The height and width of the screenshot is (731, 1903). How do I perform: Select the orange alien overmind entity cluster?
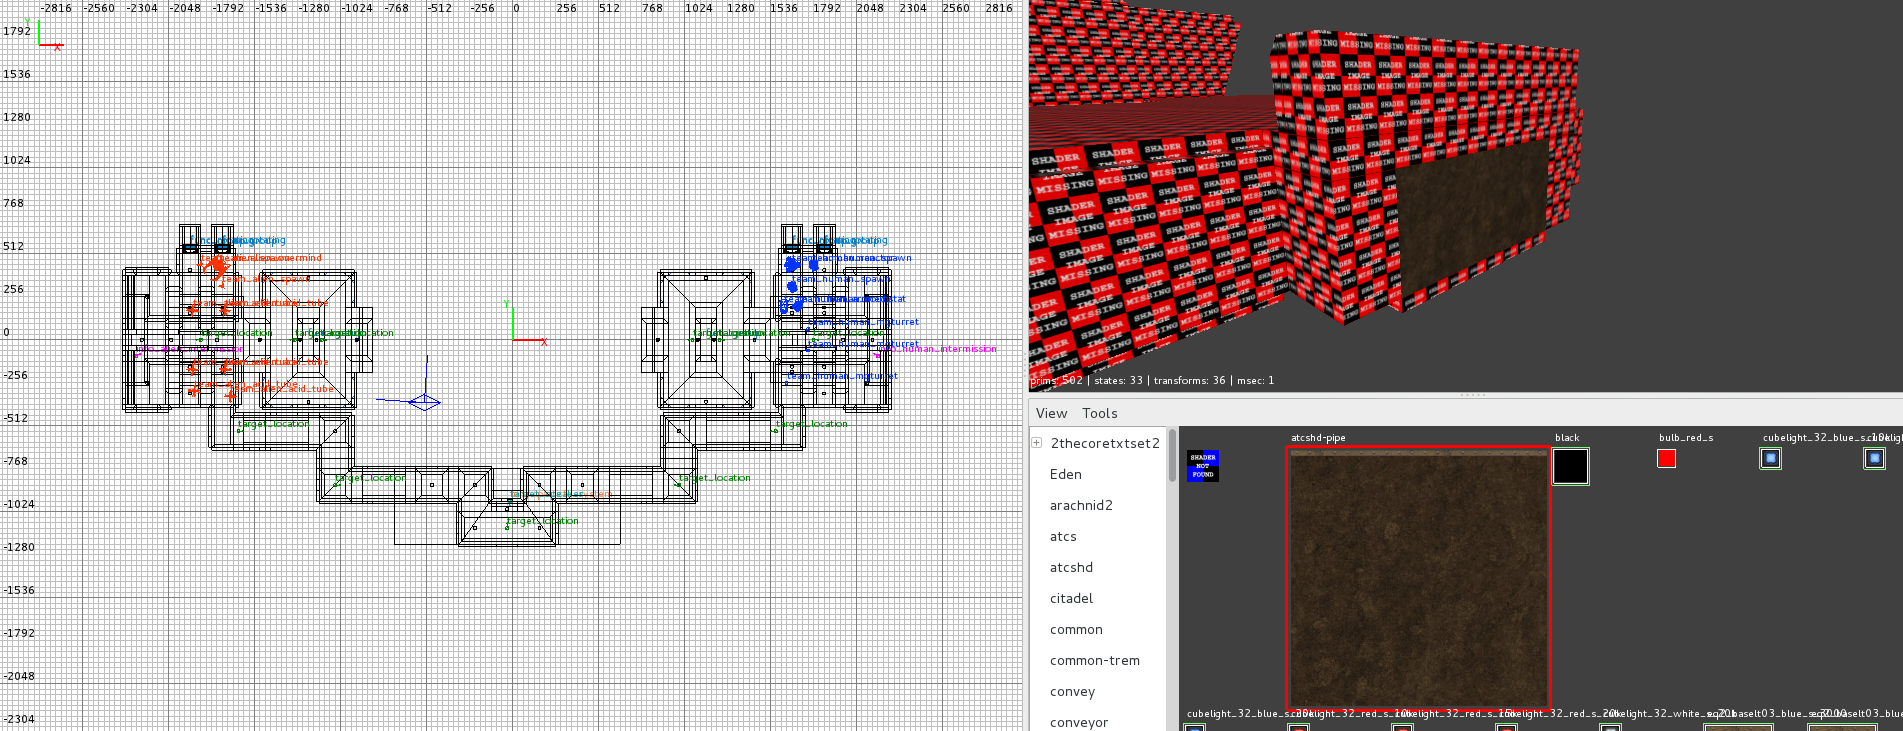tap(216, 266)
